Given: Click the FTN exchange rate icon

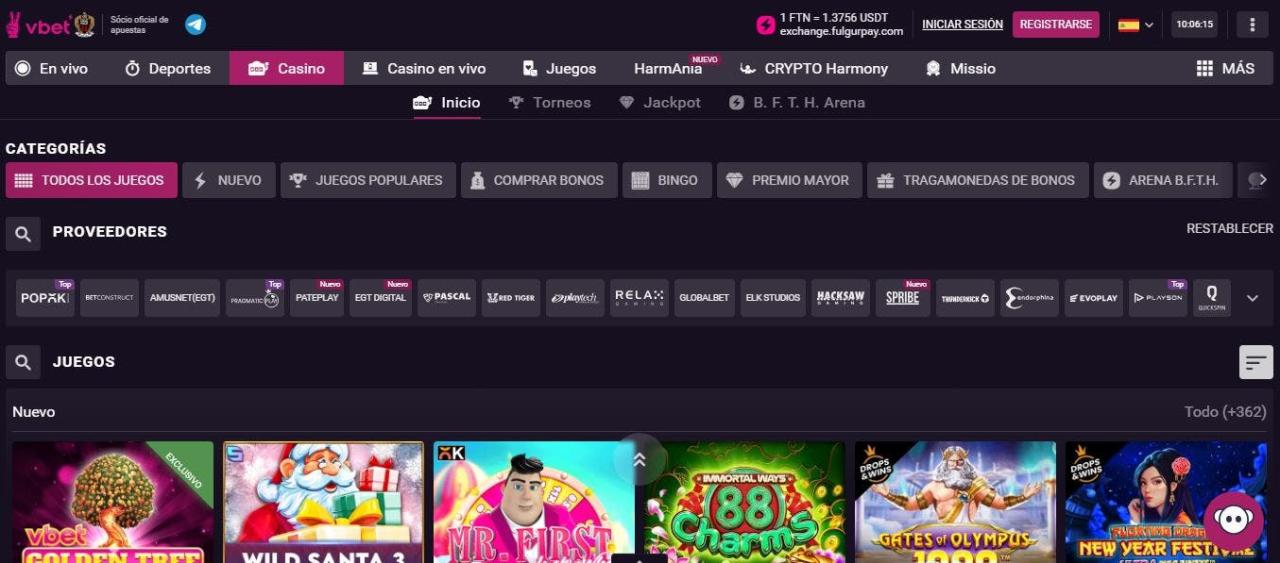Looking at the screenshot, I should tap(766, 25).
